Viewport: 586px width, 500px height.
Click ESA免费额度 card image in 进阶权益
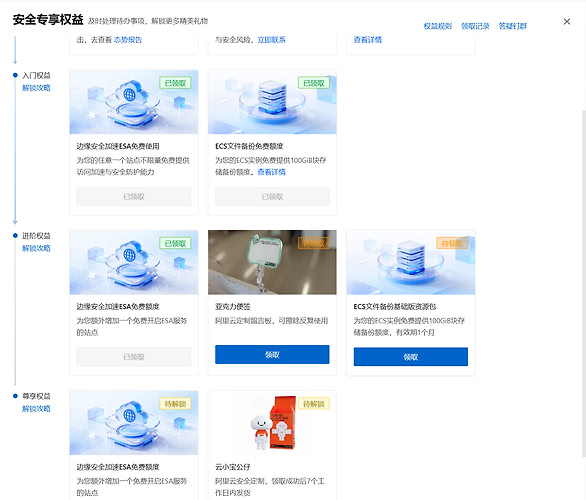[134, 262]
